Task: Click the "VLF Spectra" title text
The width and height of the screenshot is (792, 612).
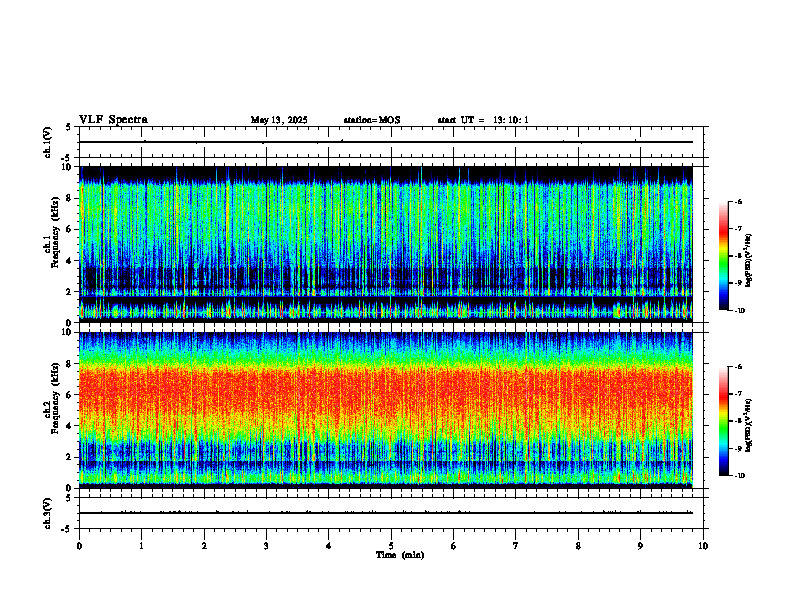Action: pyautogui.click(x=114, y=120)
